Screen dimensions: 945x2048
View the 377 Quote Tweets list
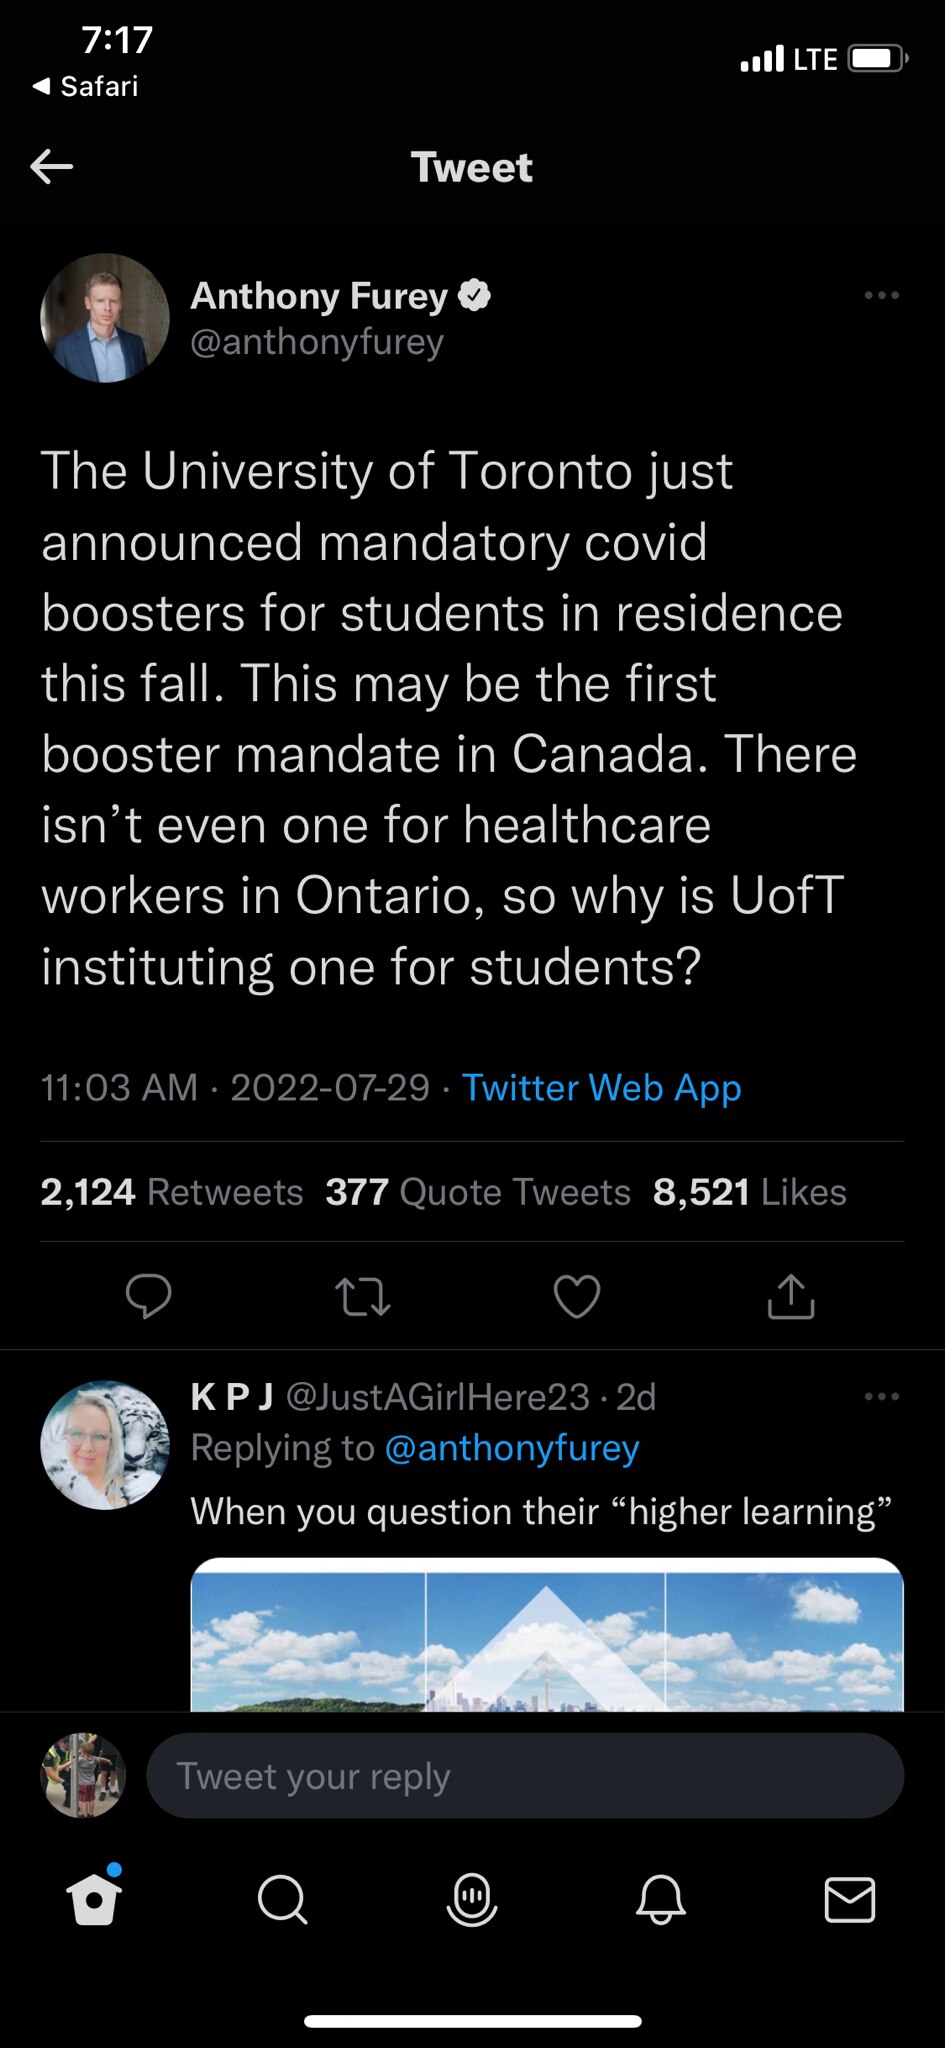click(x=478, y=1192)
